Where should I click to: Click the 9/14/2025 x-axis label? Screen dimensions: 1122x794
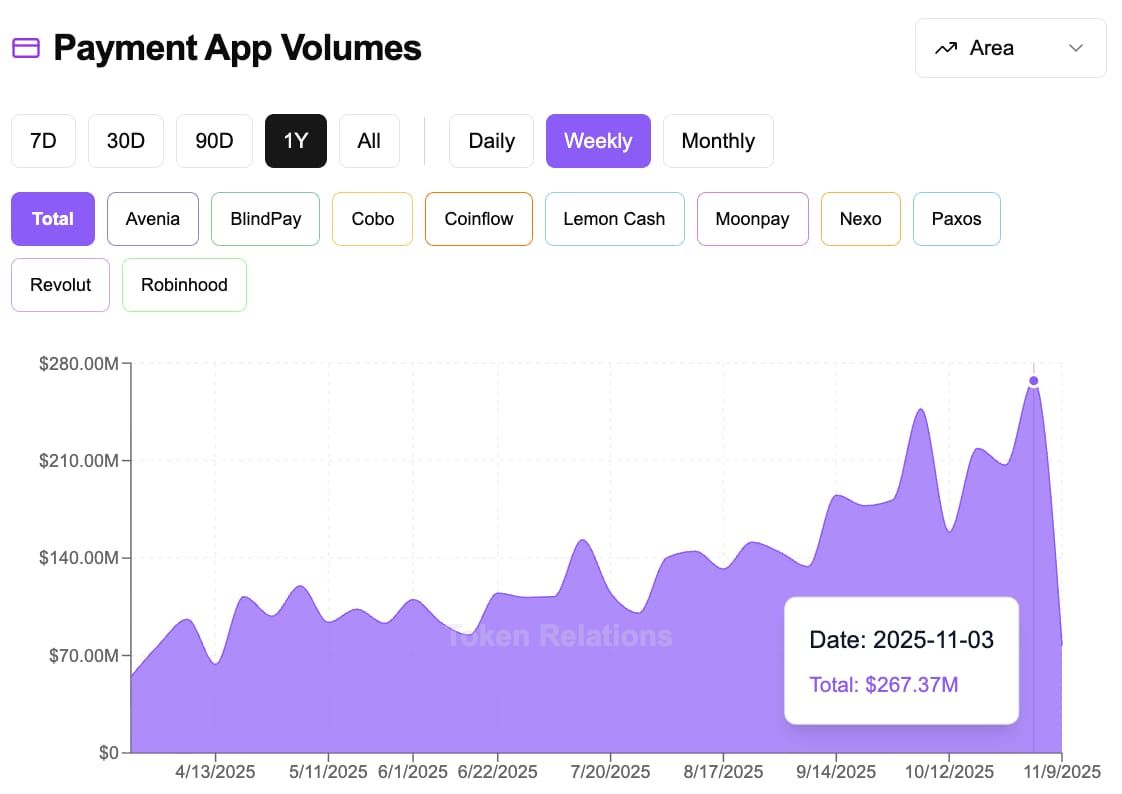[x=836, y=772]
